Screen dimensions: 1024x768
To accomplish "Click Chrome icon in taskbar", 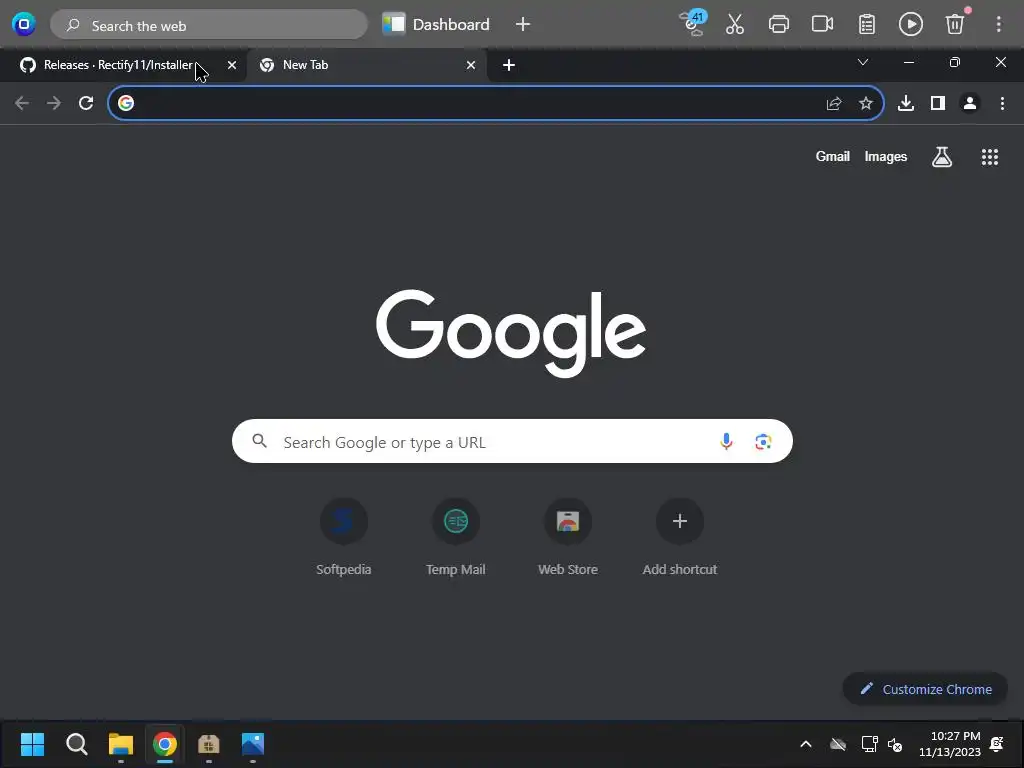I will [x=165, y=744].
